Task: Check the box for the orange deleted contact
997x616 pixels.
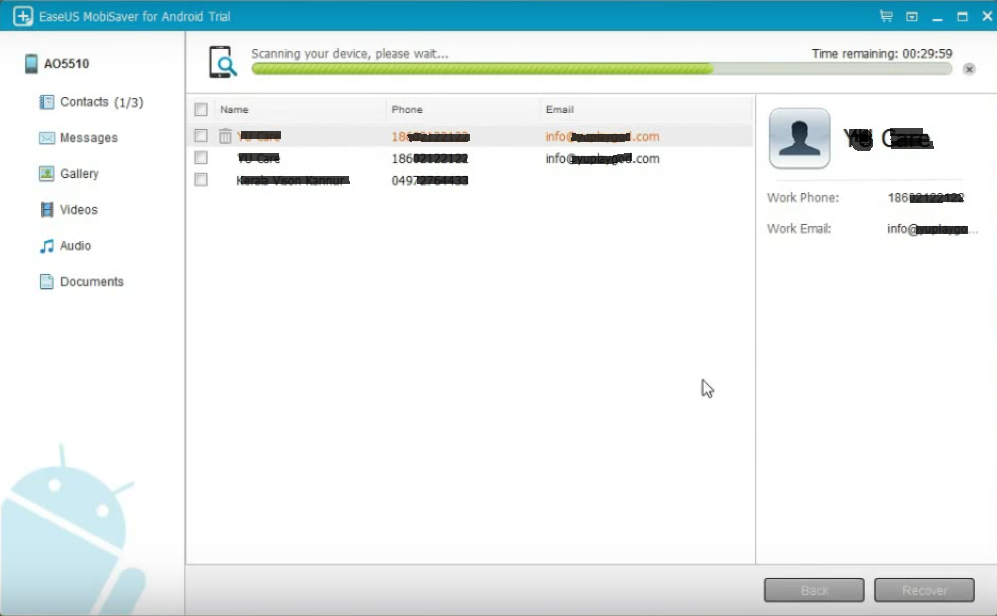Action: tap(201, 135)
